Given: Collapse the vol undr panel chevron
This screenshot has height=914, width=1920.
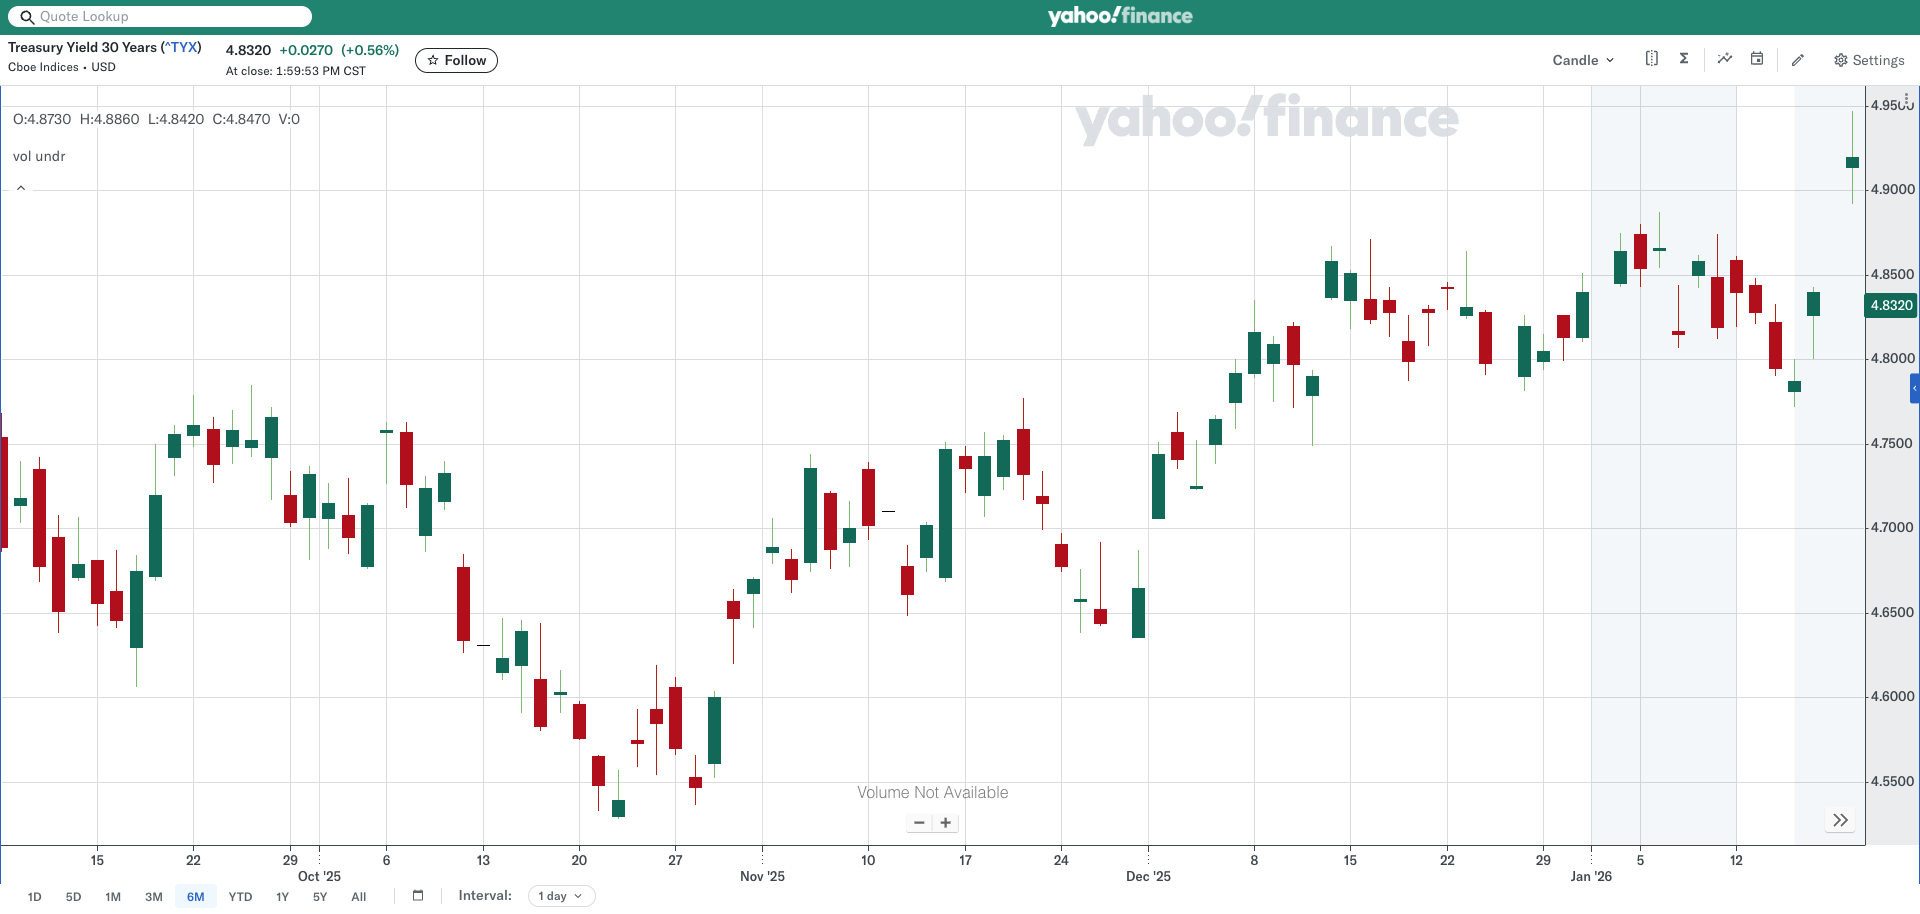Looking at the screenshot, I should 21,188.
